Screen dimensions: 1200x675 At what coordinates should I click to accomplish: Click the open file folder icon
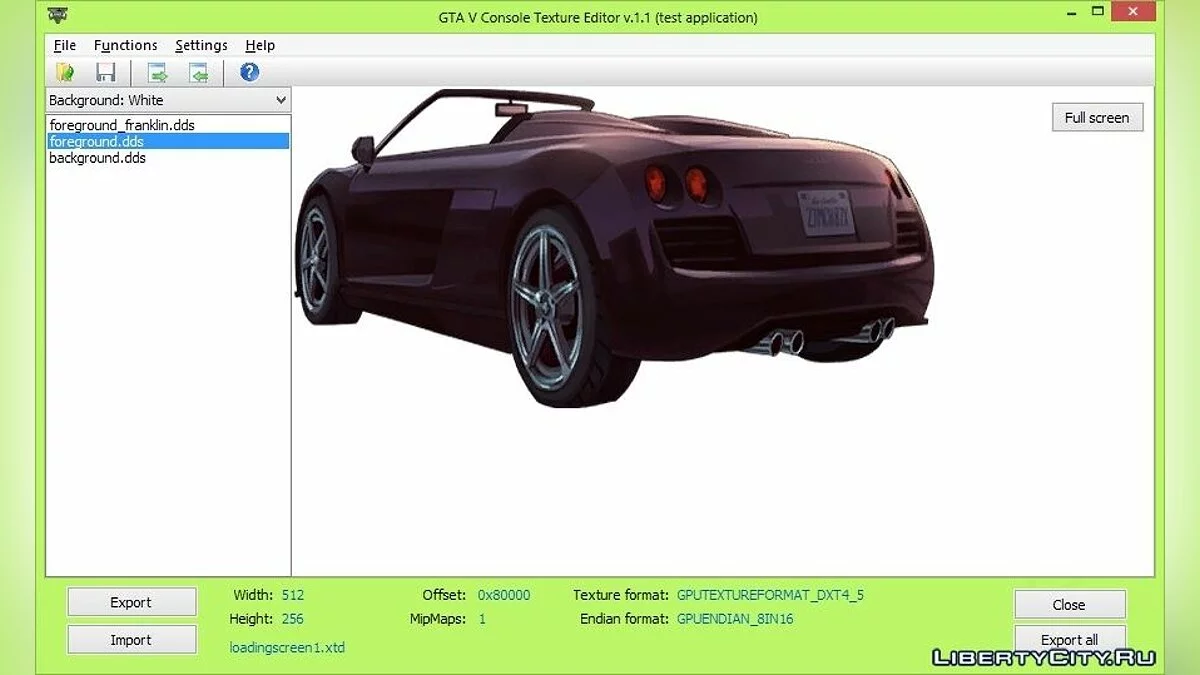[66, 72]
